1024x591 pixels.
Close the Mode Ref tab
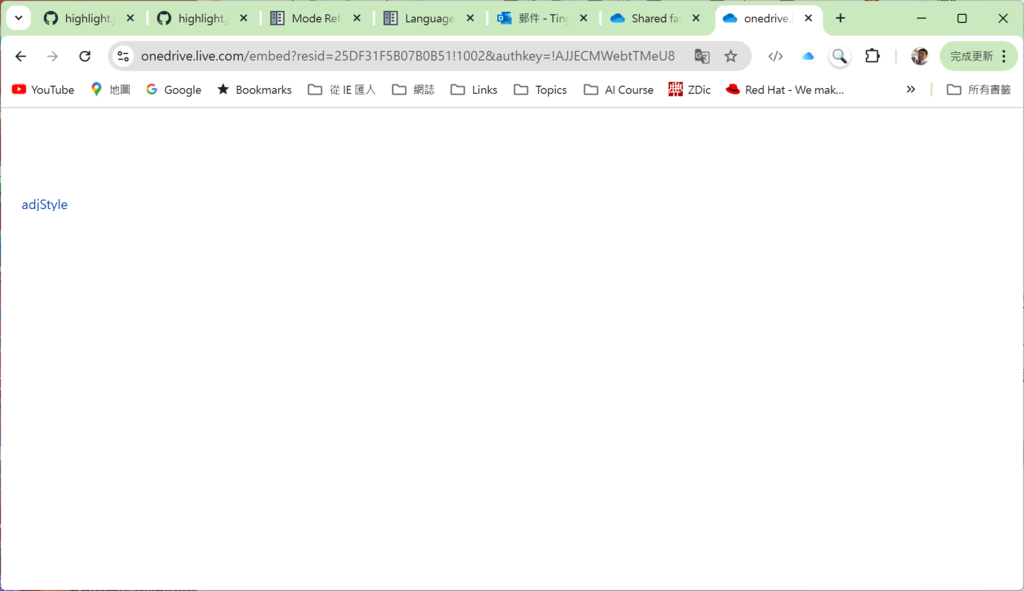tap(357, 18)
